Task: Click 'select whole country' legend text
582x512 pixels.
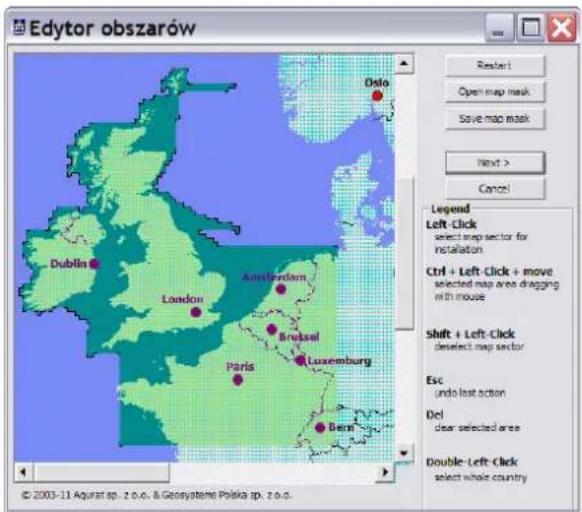Action: point(481,477)
